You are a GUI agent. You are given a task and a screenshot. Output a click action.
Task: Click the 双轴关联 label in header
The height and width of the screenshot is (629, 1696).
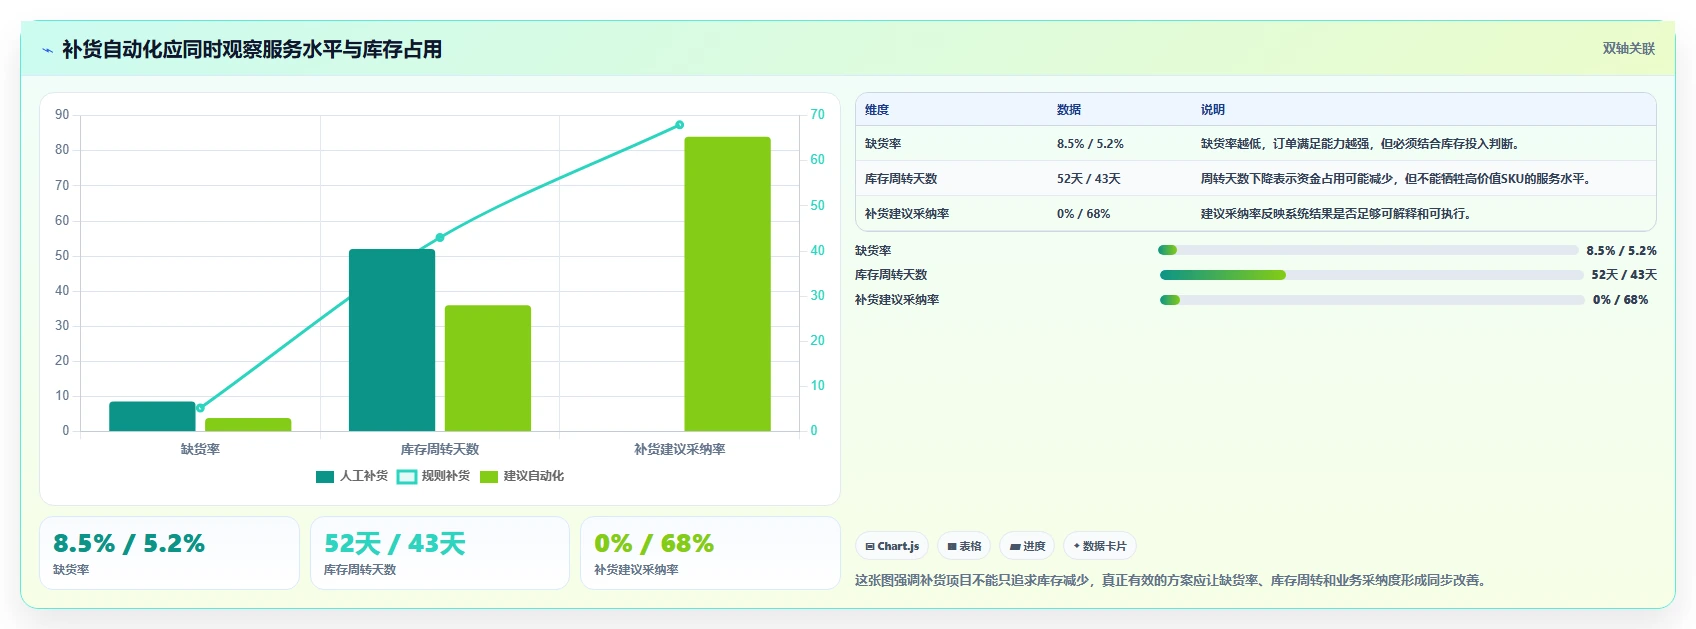1629,48
